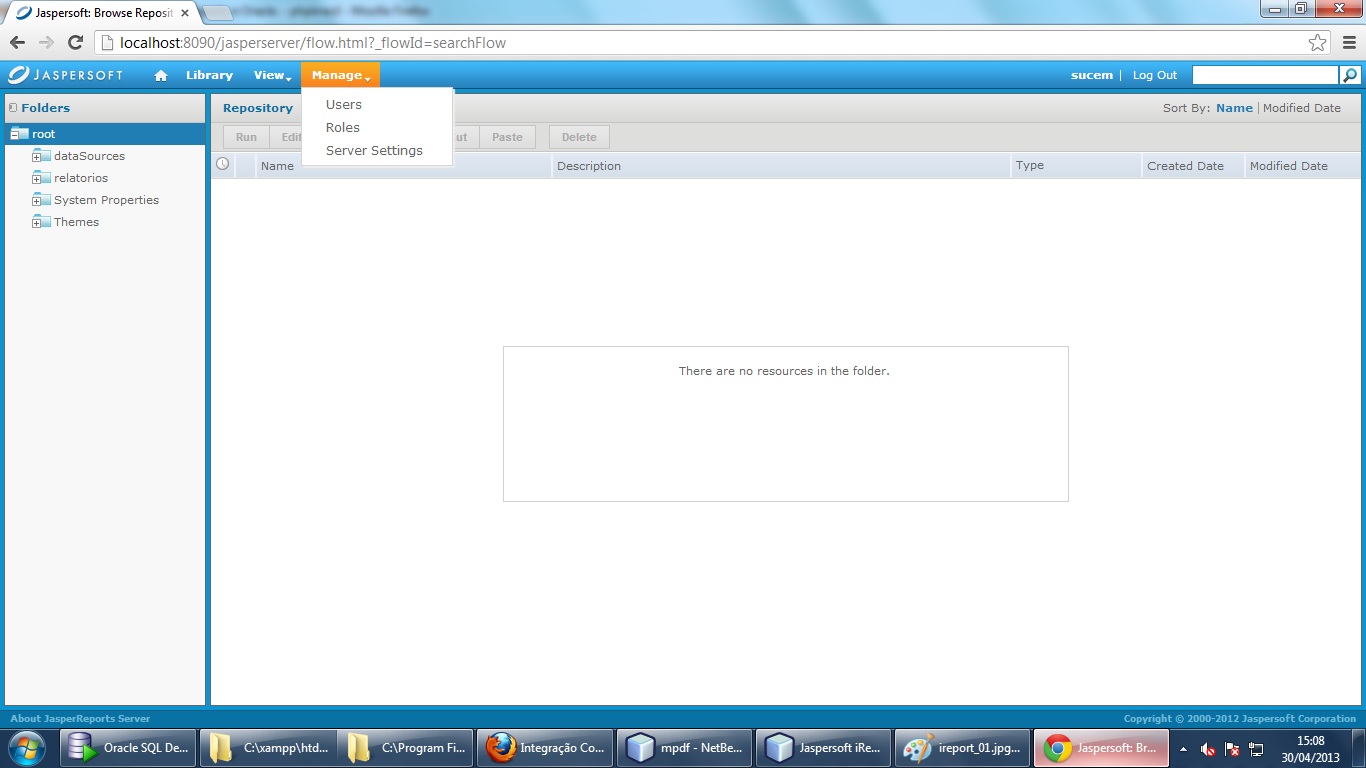The width and height of the screenshot is (1366, 768).
Task: Sort the repository by Modified Date
Action: (x=1301, y=108)
